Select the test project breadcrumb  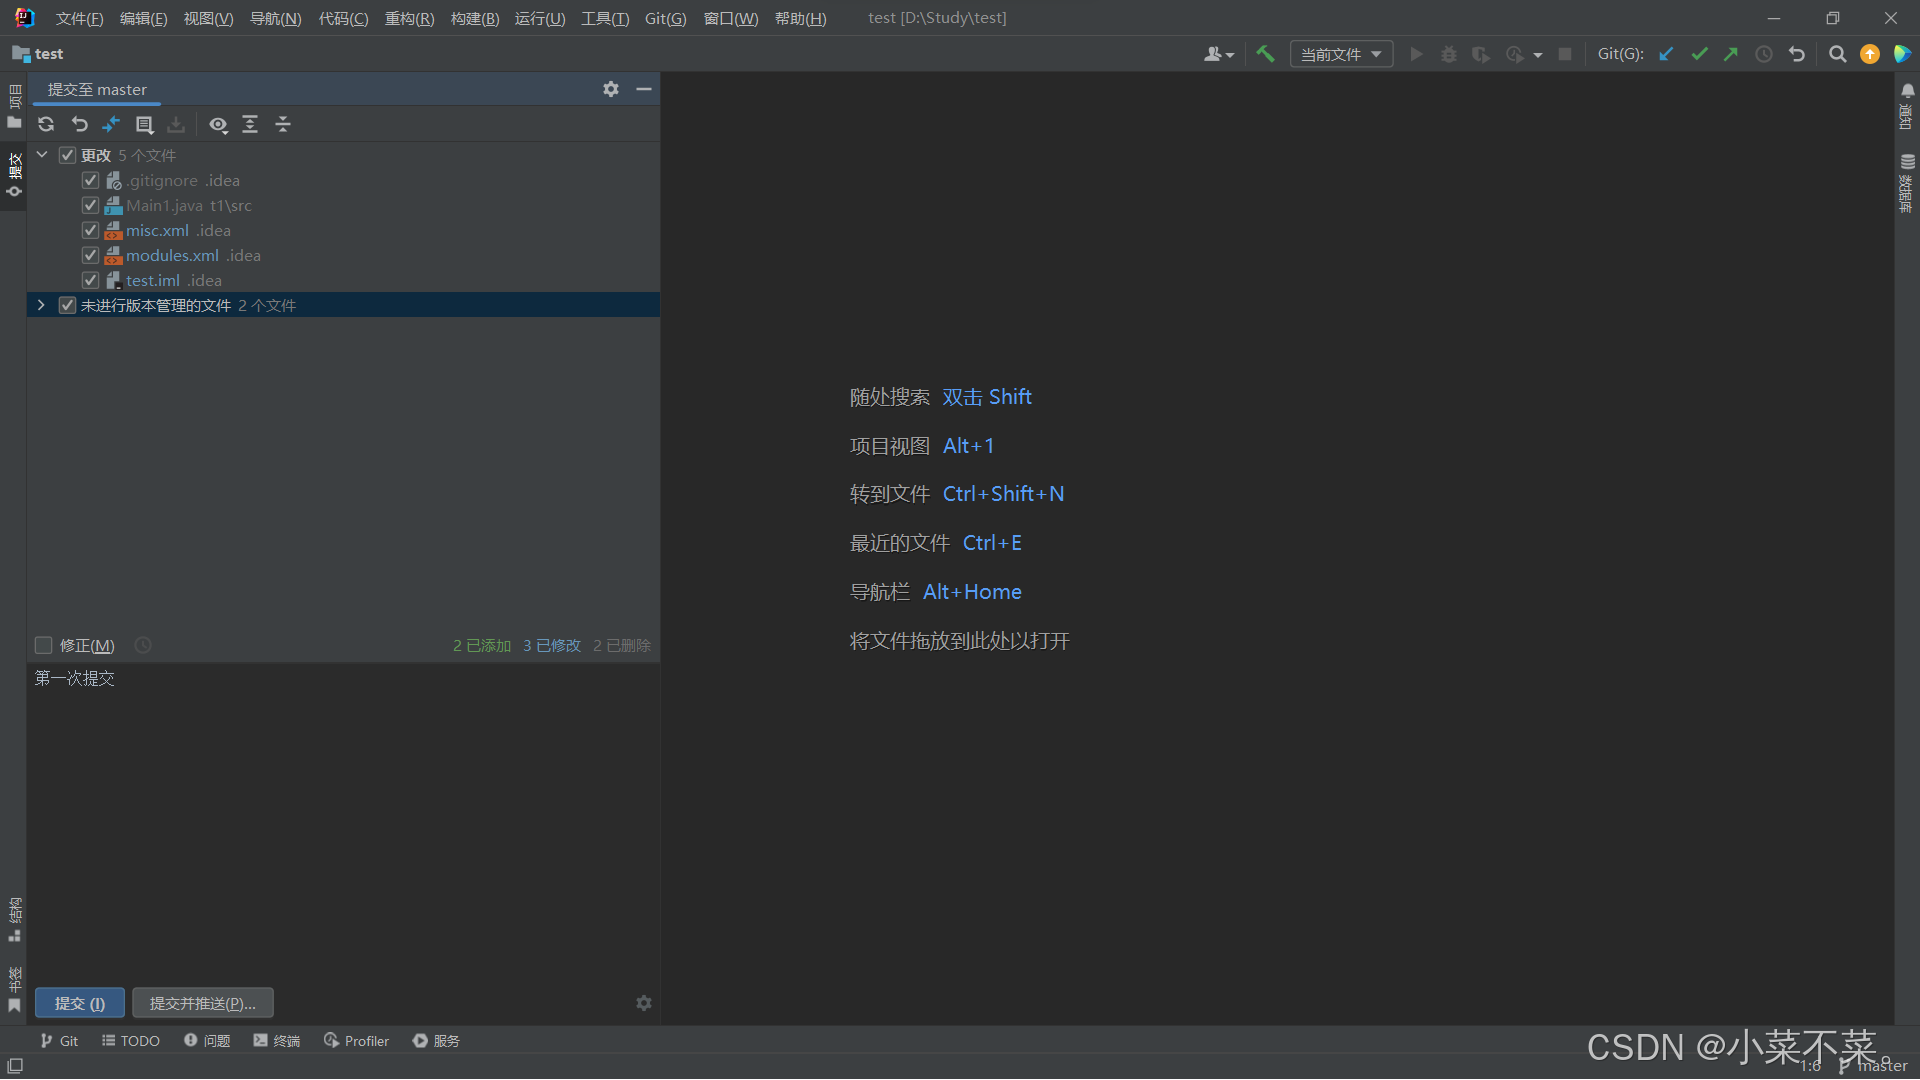(38, 54)
